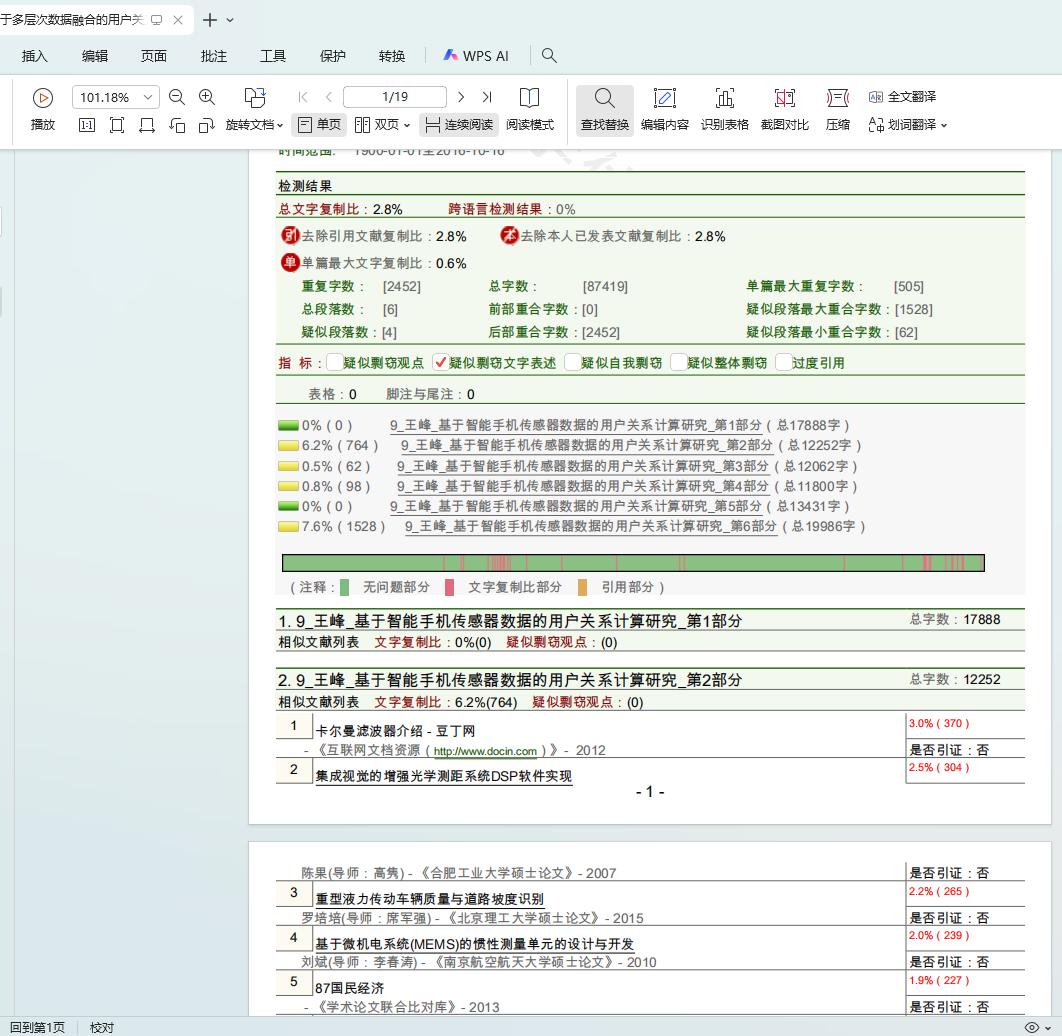Click the zoom out magnifier icon
Image resolution: width=1062 pixels, height=1036 pixels.
(x=177, y=97)
